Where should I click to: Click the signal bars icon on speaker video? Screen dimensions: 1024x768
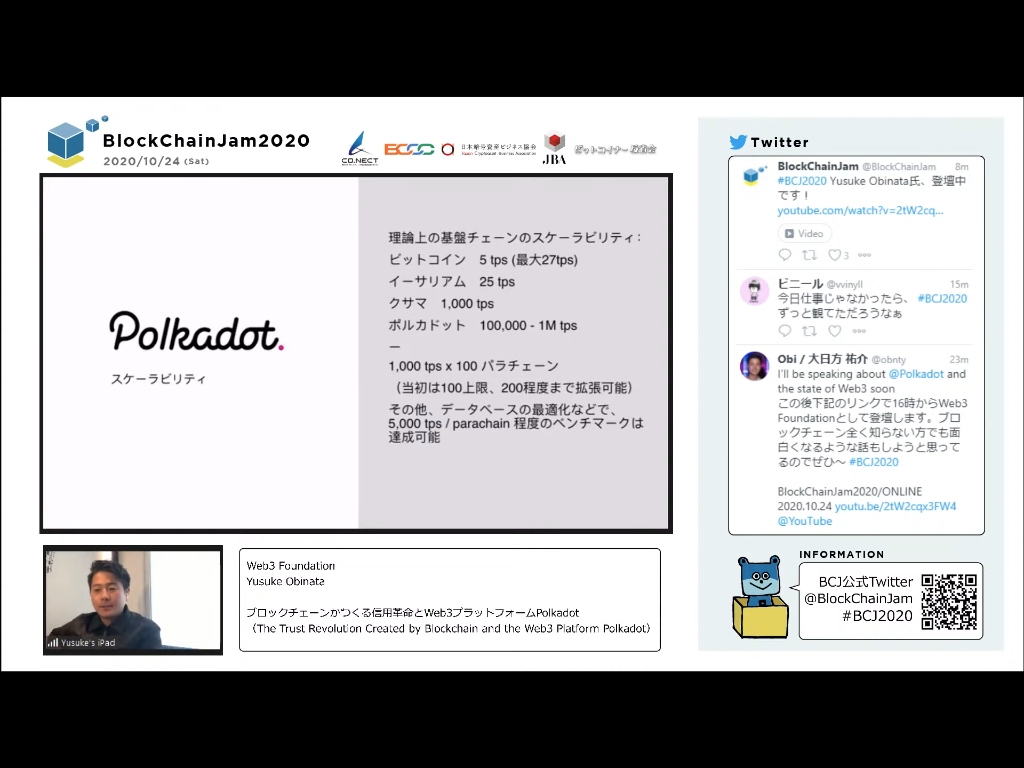[x=53, y=643]
